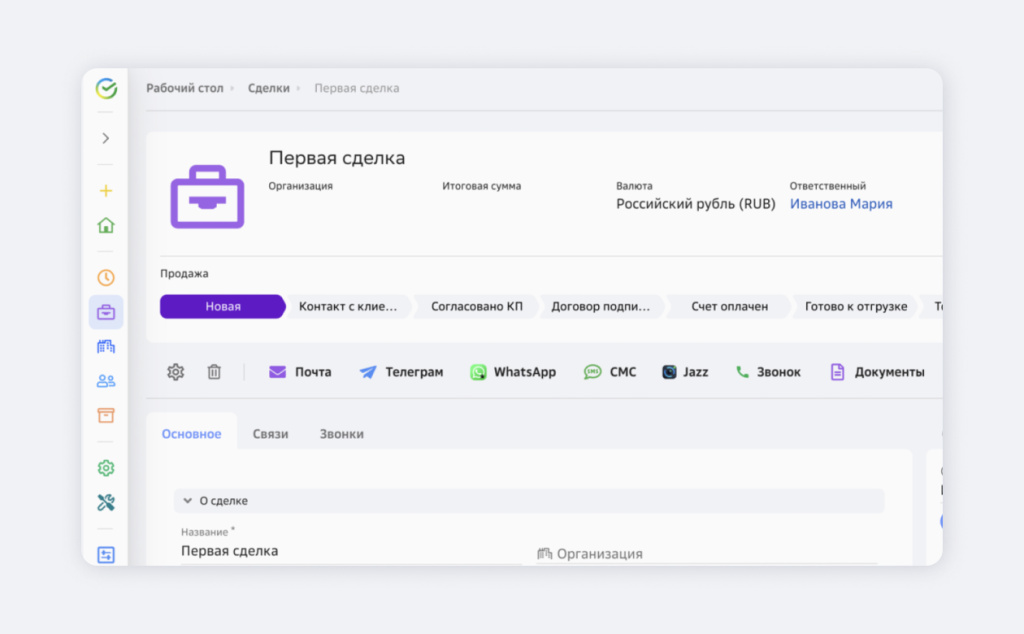The height and width of the screenshot is (634, 1024).
Task: Switch to the 'Связи' tab
Action: coord(270,434)
